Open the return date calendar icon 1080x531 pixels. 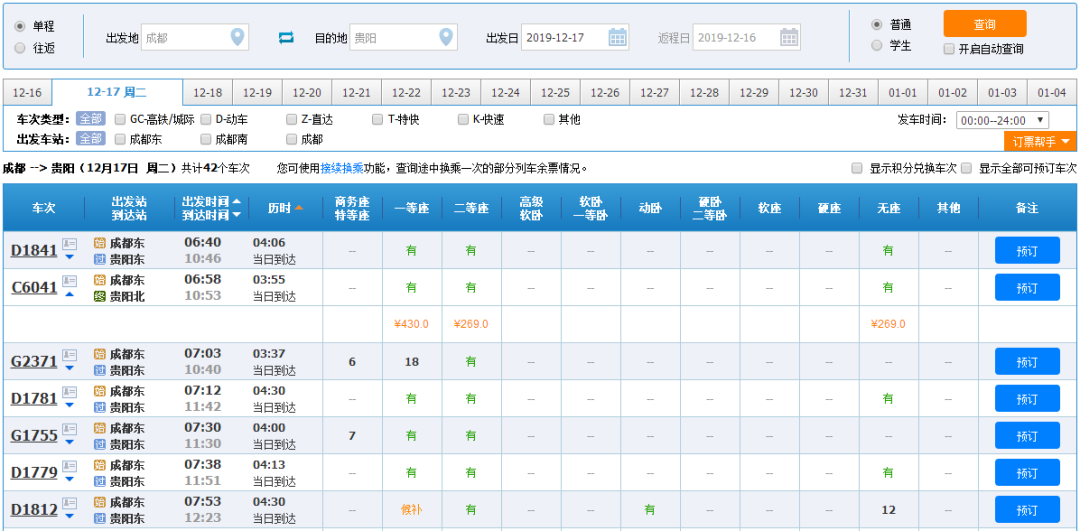click(789, 37)
